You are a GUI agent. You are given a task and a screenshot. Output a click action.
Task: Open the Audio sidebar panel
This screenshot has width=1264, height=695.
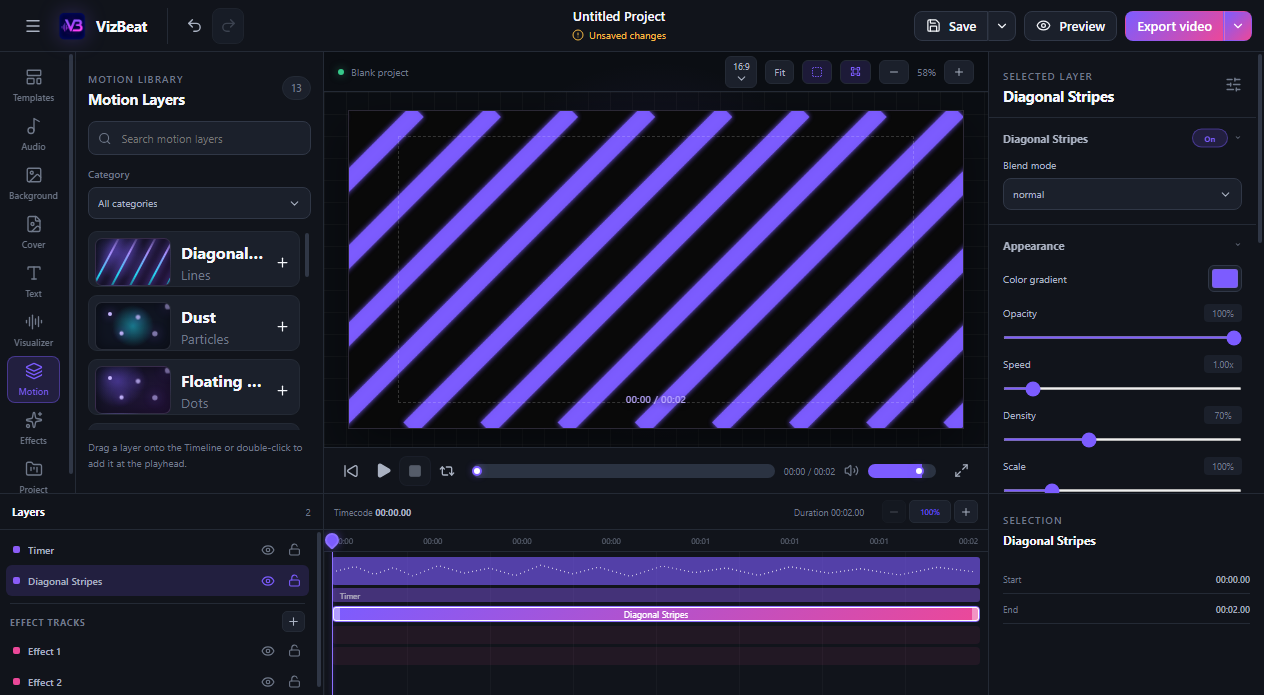[33, 134]
